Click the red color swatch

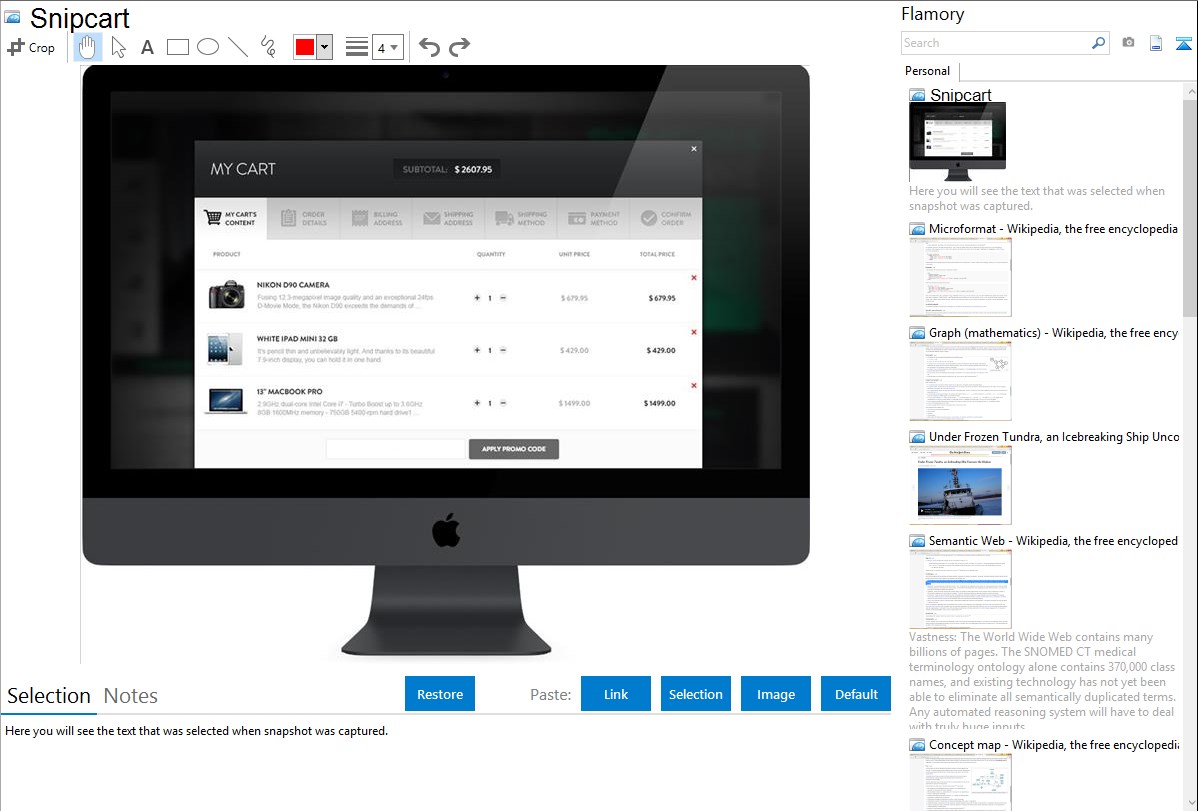pos(305,47)
